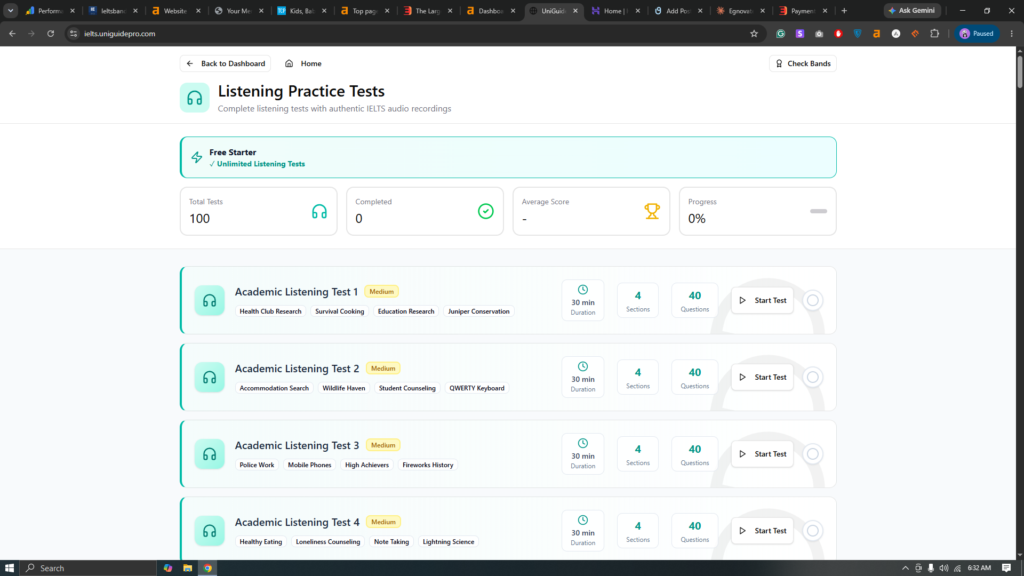
Task: Switch to the Dashboard browser tab
Action: (490, 10)
